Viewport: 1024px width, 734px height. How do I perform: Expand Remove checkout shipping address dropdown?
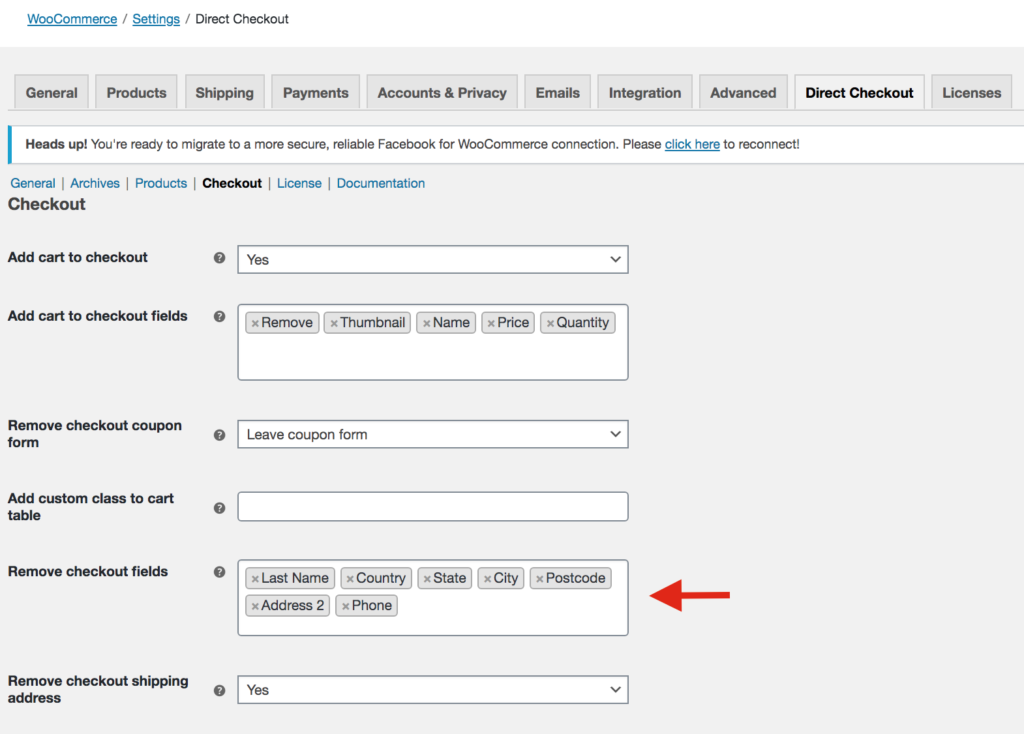(433, 690)
